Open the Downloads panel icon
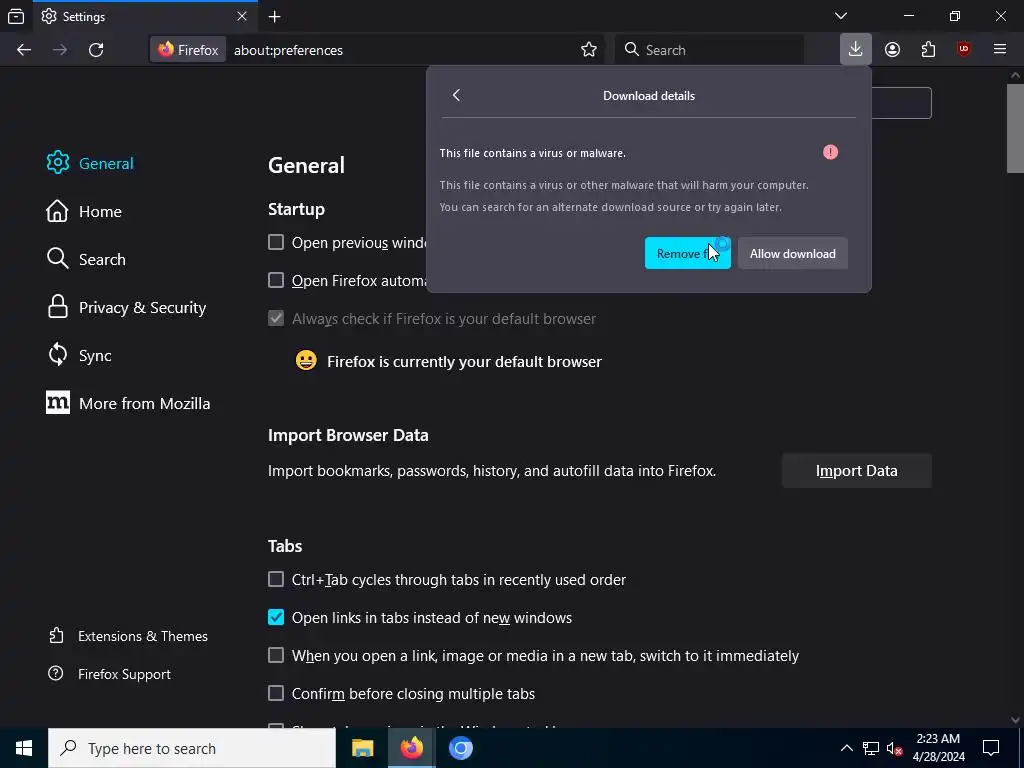The width and height of the screenshot is (1024, 768). (x=856, y=49)
